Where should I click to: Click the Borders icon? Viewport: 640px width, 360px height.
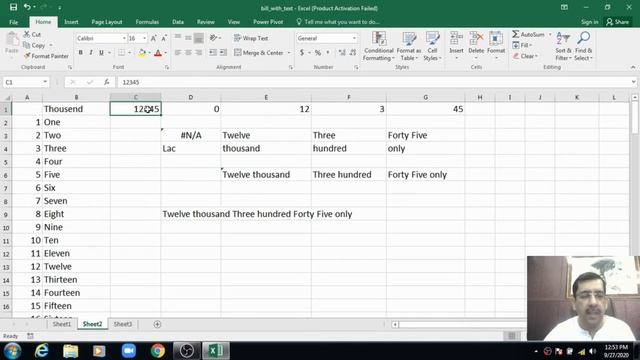point(122,53)
